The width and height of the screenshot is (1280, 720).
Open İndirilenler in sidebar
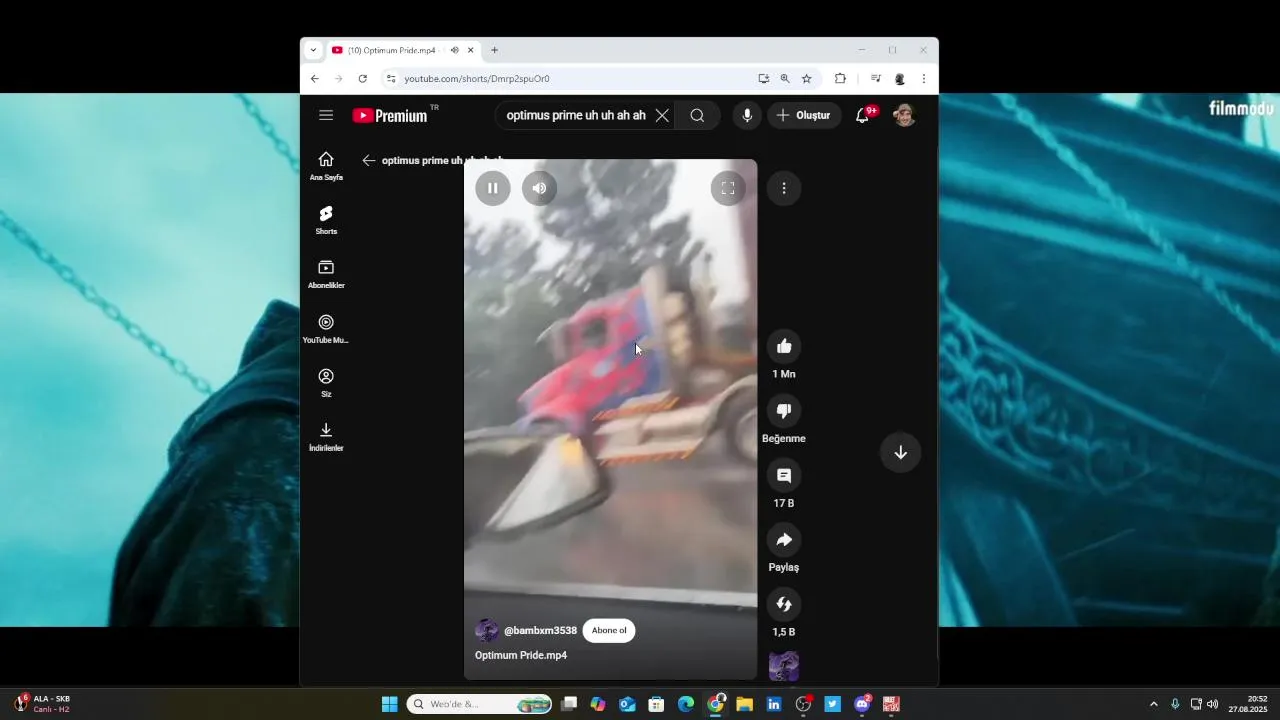[x=326, y=437]
